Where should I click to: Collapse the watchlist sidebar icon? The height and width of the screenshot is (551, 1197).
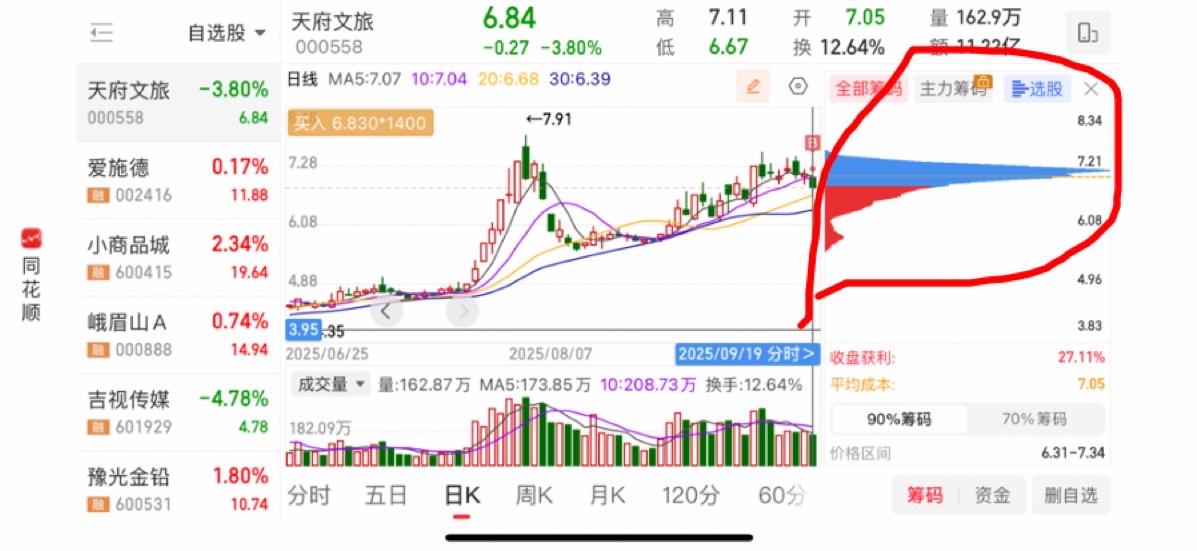pyautogui.click(x=101, y=32)
